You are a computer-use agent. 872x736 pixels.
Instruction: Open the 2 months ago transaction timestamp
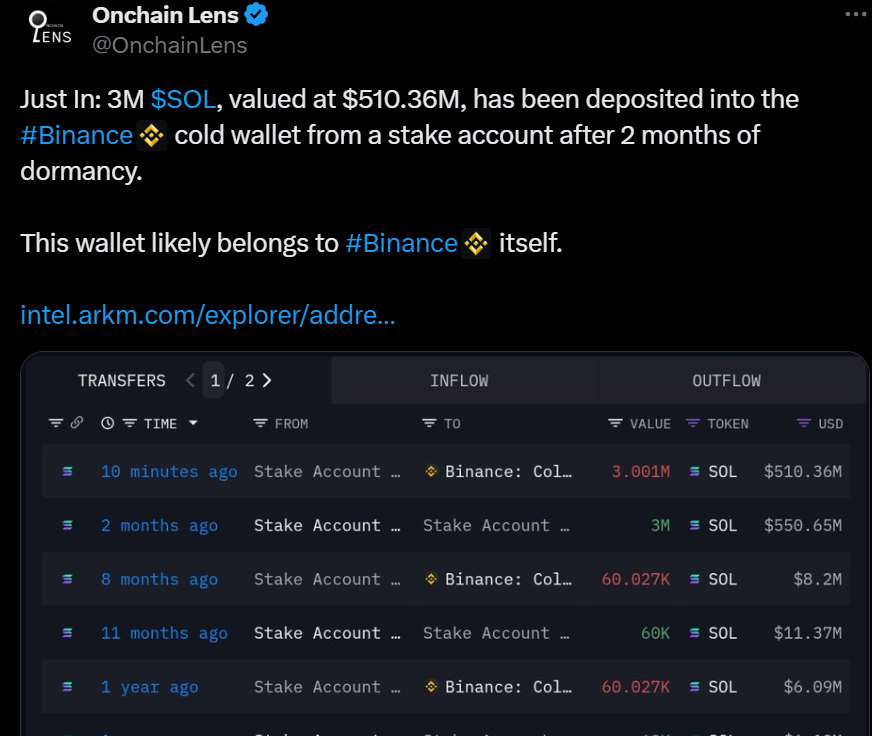[x=159, y=525]
